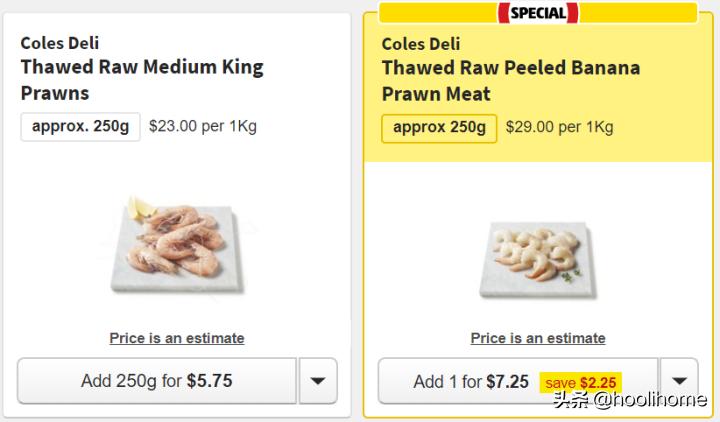Viewport: 720px width, 422px height.
Task: Select the King Prawns 'approx. 250g' size badge
Action: coord(81,127)
